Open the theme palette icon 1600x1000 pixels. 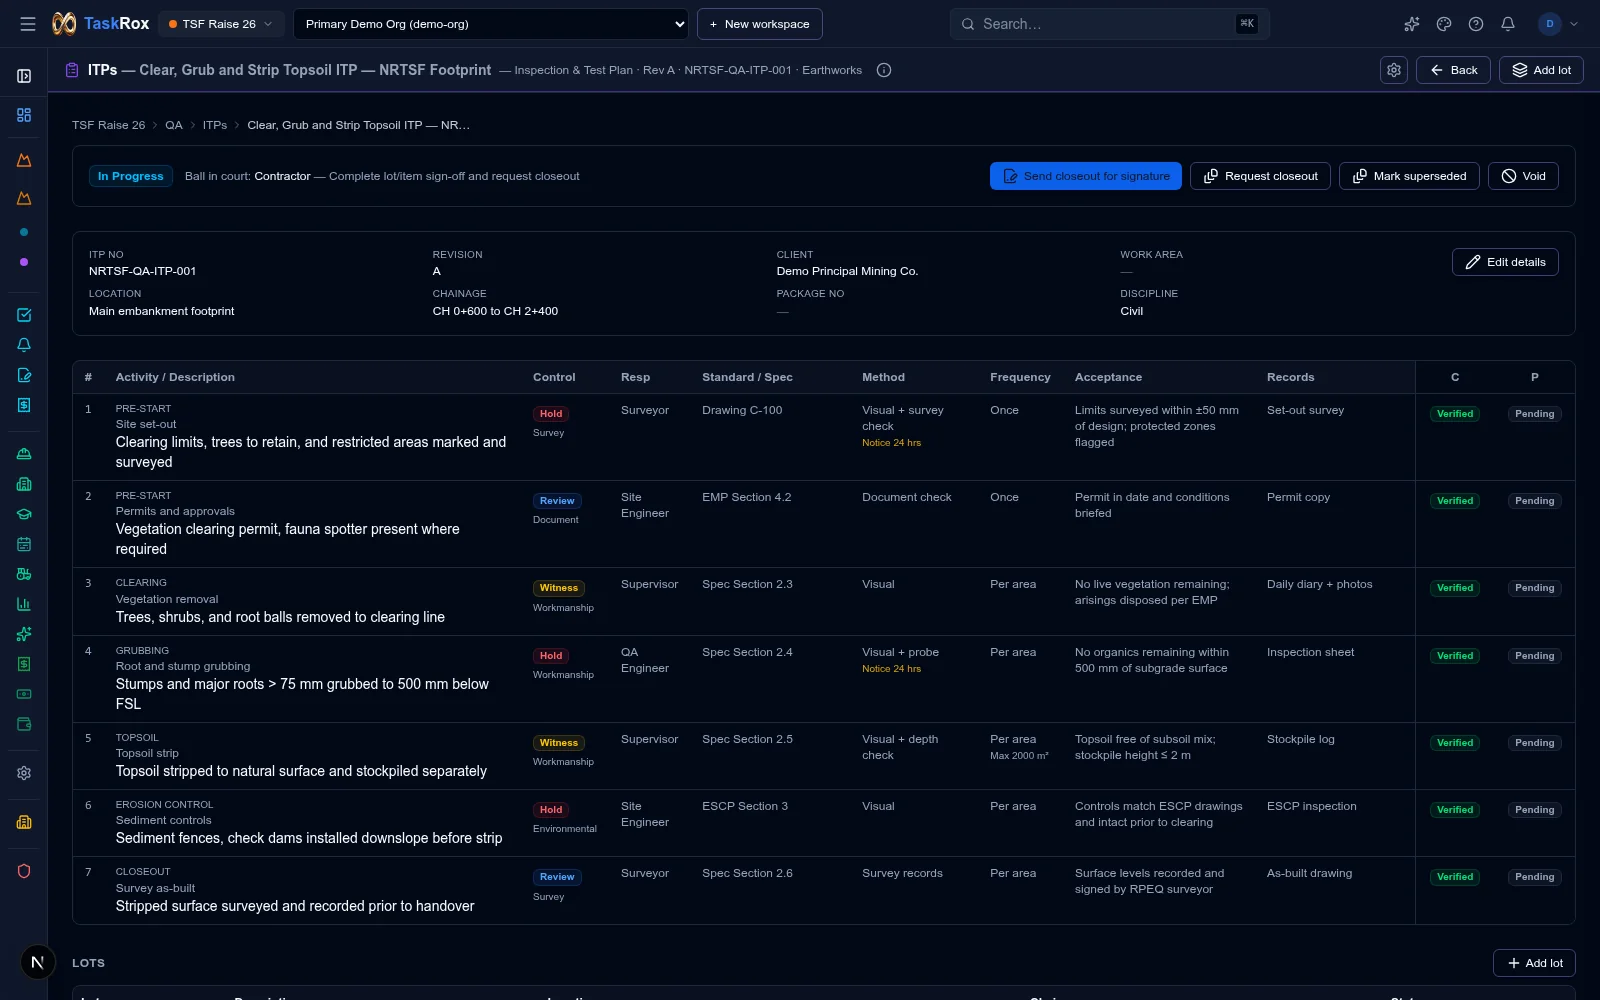pos(1444,24)
